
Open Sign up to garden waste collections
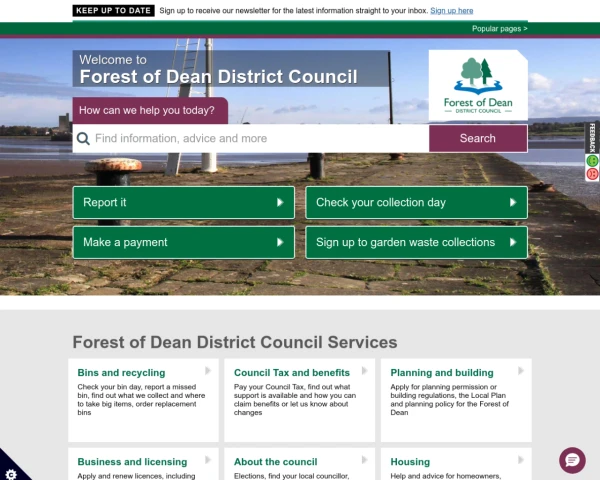pos(416,242)
